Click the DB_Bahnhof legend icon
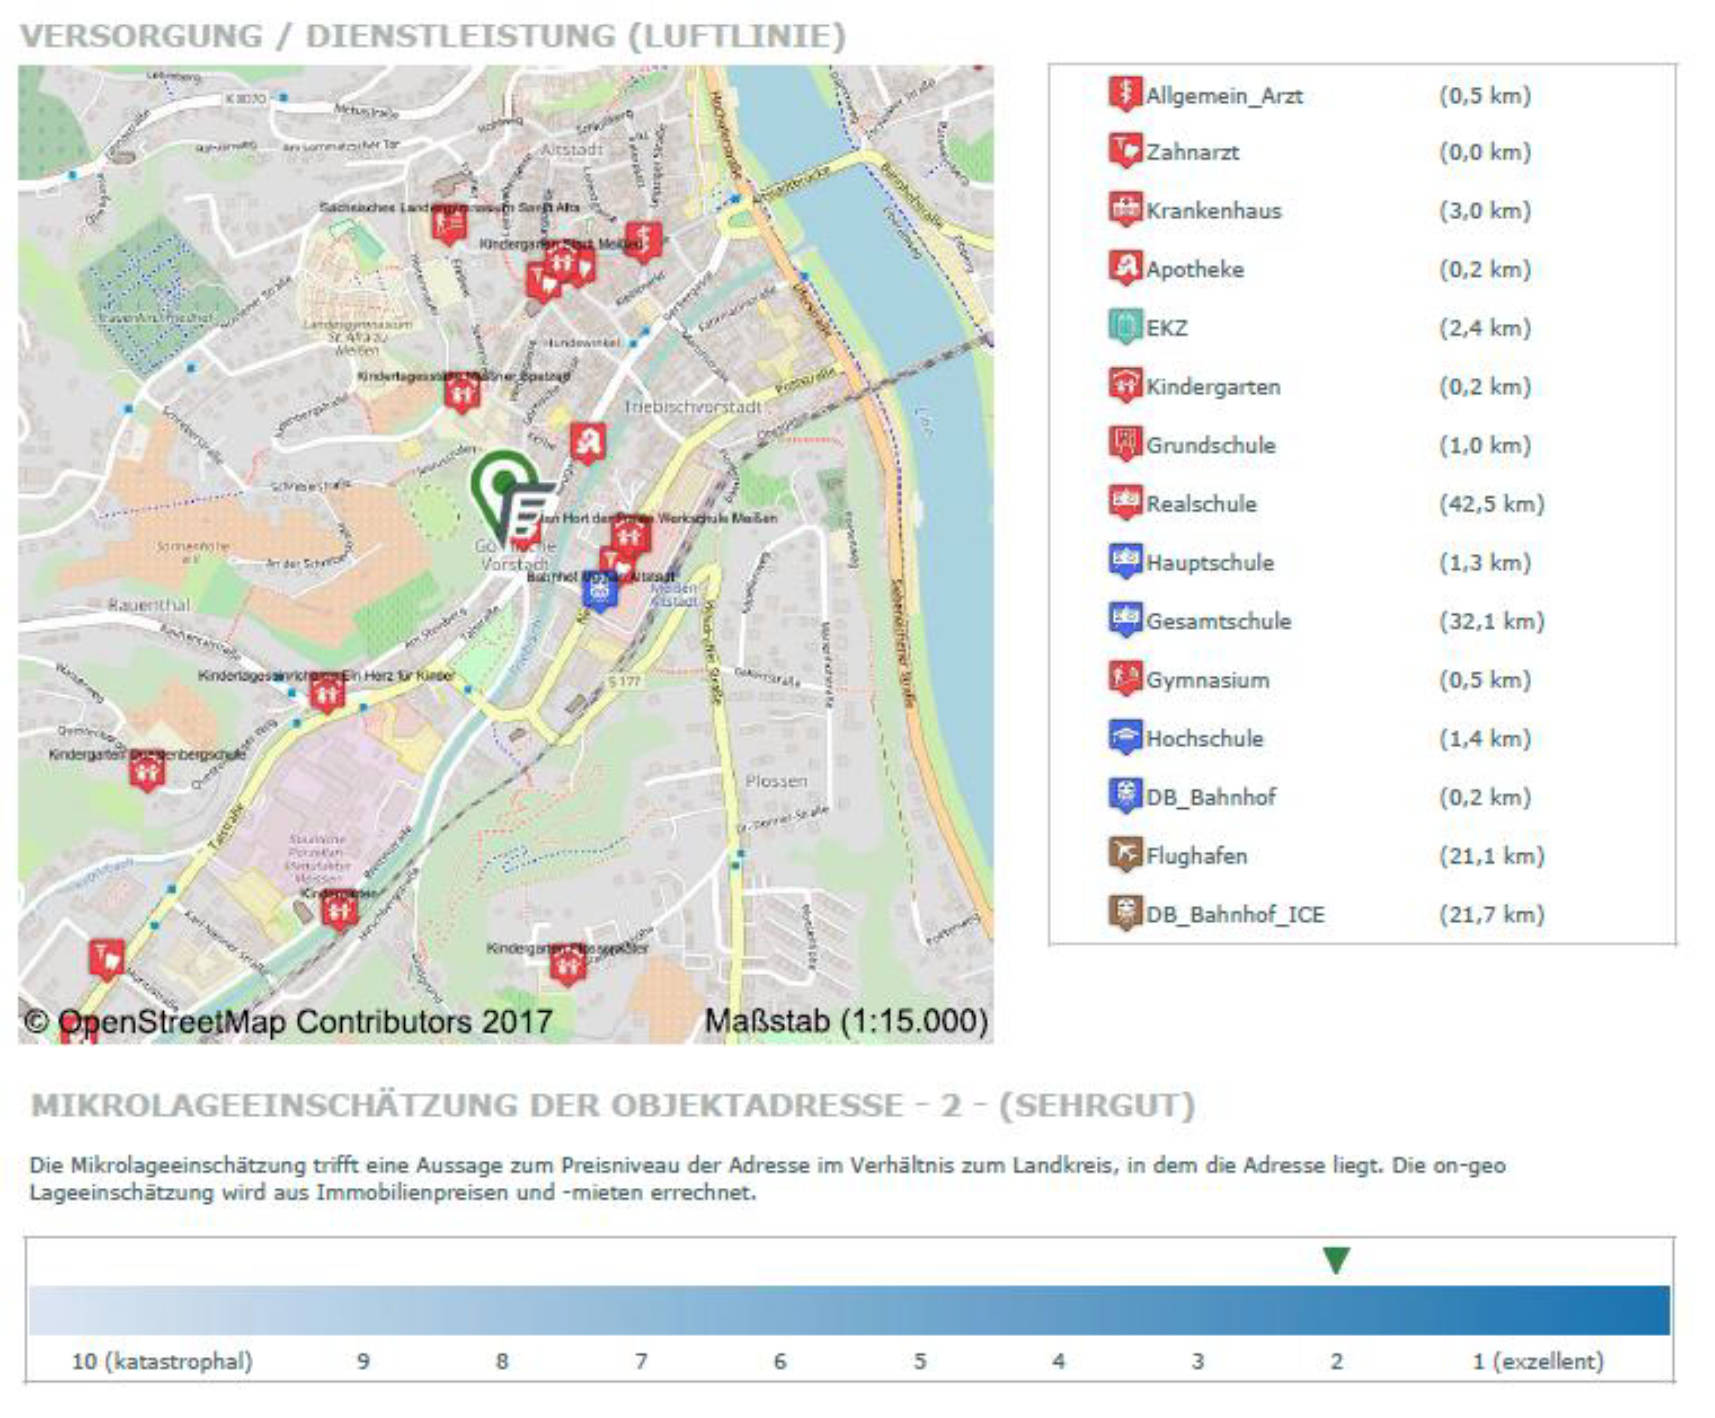 pyautogui.click(x=1125, y=796)
